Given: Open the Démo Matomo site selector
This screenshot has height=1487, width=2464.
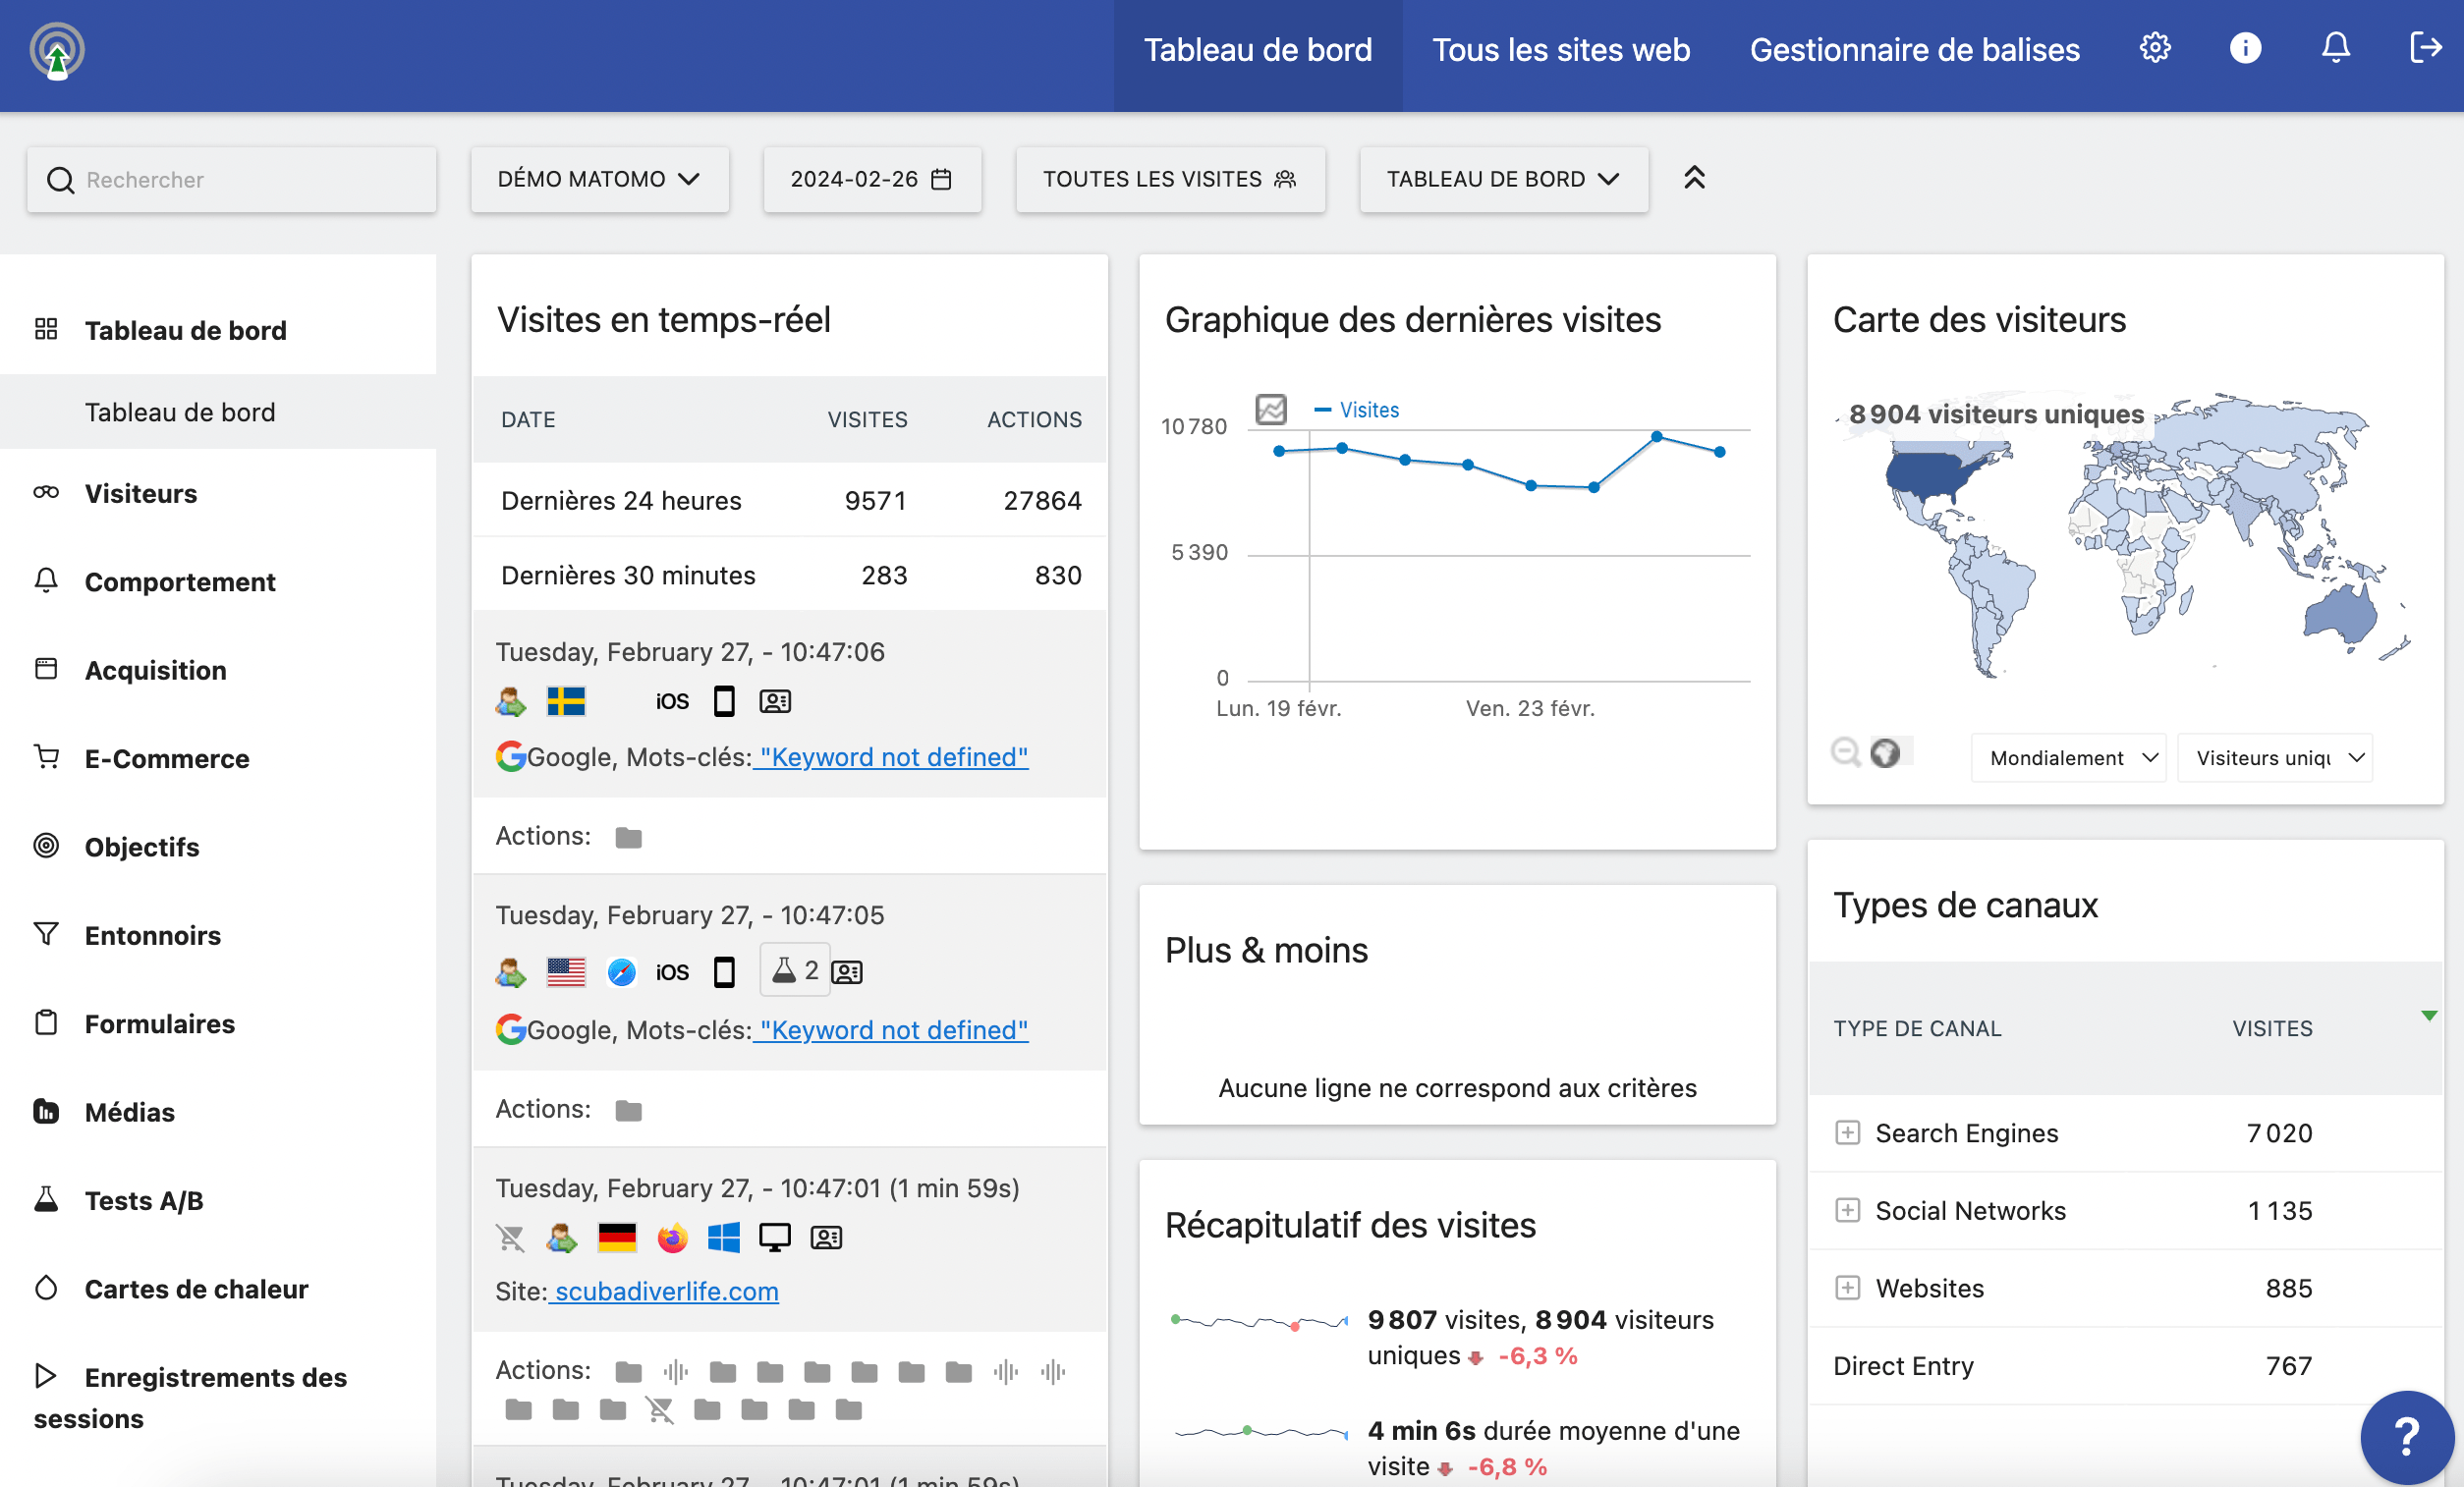Looking at the screenshot, I should click(x=599, y=179).
